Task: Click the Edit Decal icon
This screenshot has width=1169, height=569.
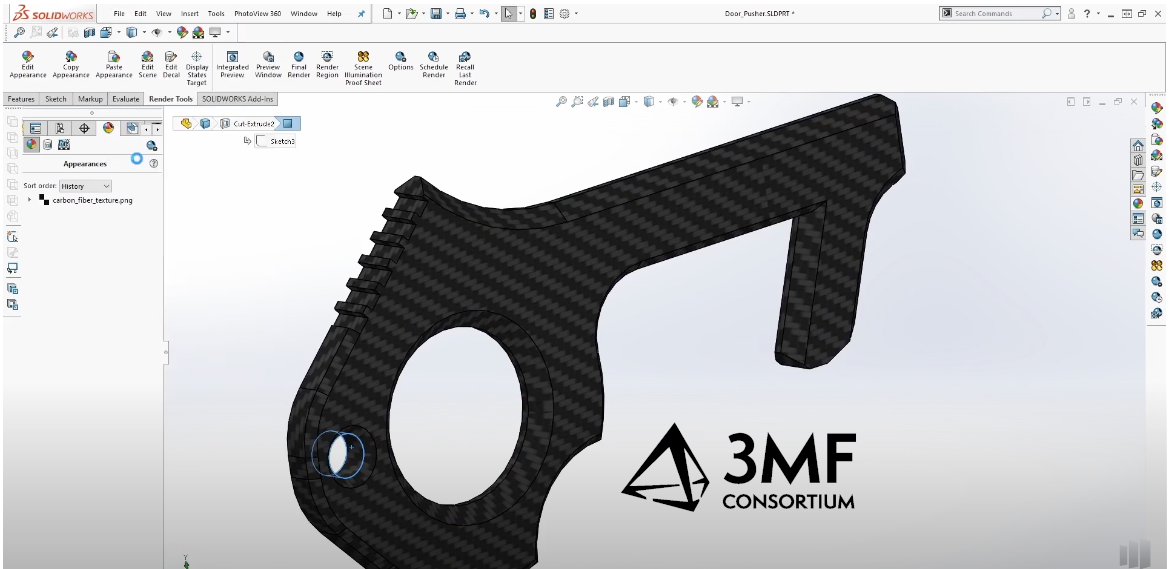Action: 171,64
